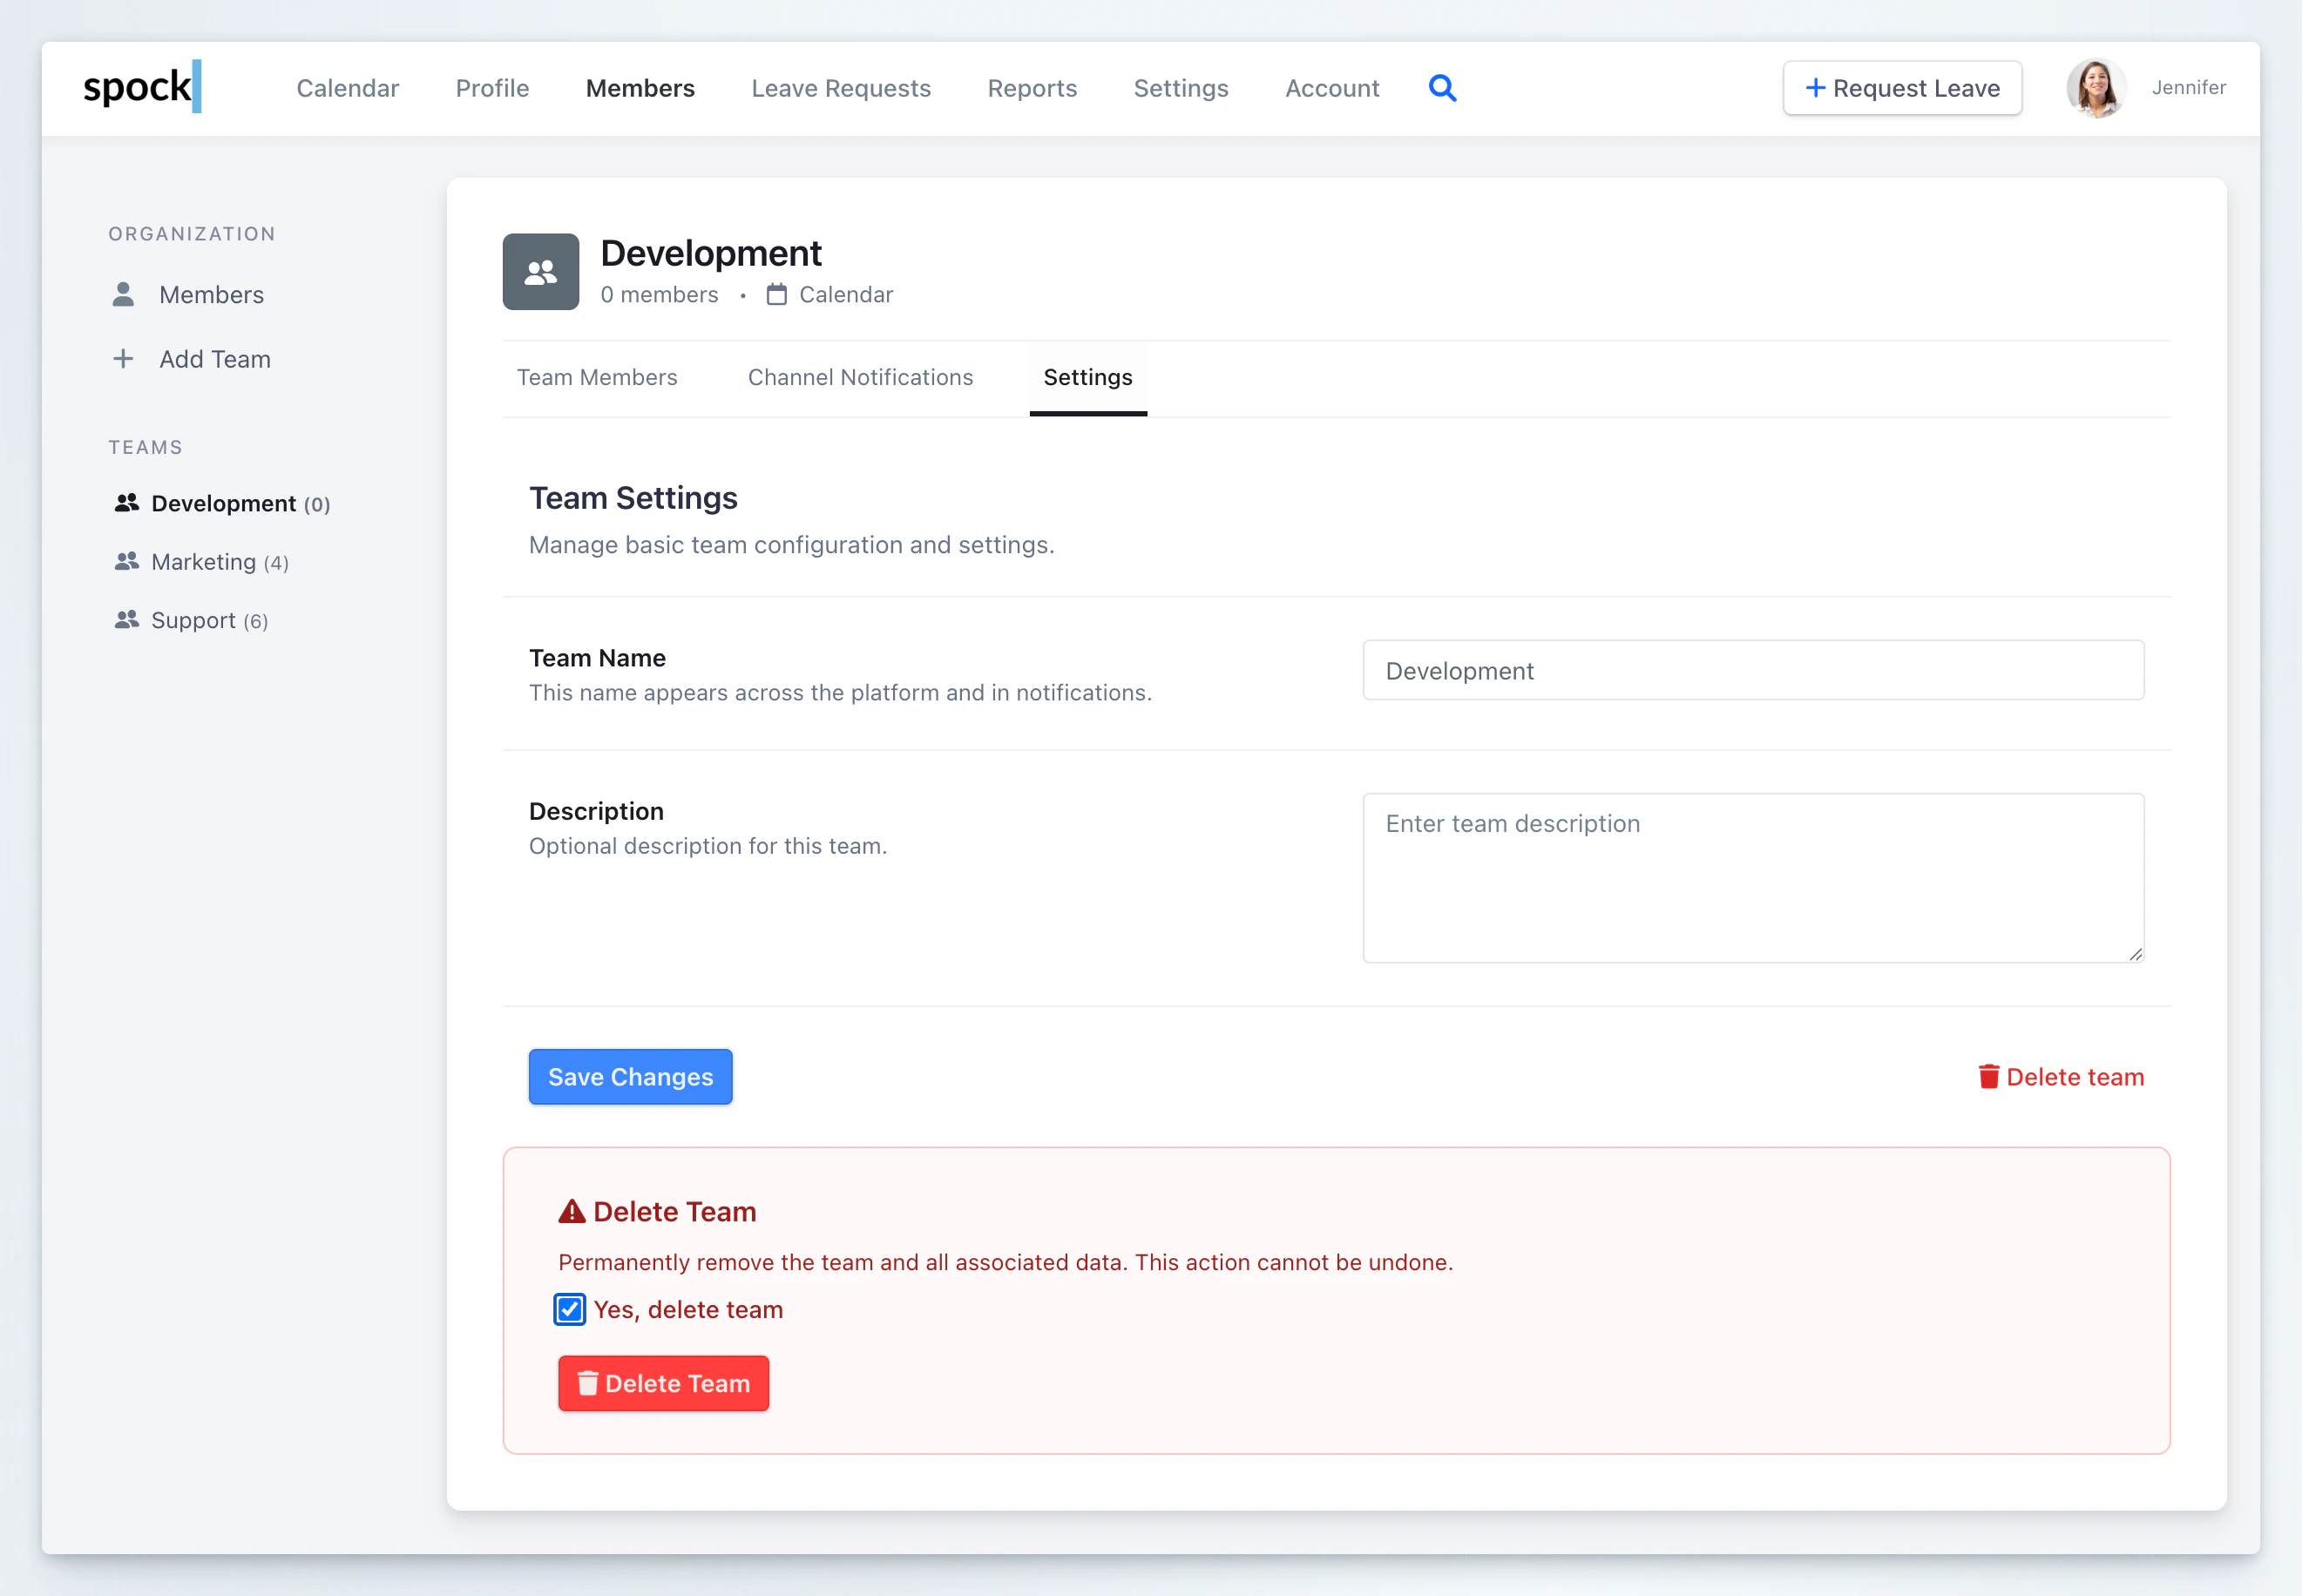Edit the Team Name input field
This screenshot has width=2302, height=1596.
pos(1752,670)
